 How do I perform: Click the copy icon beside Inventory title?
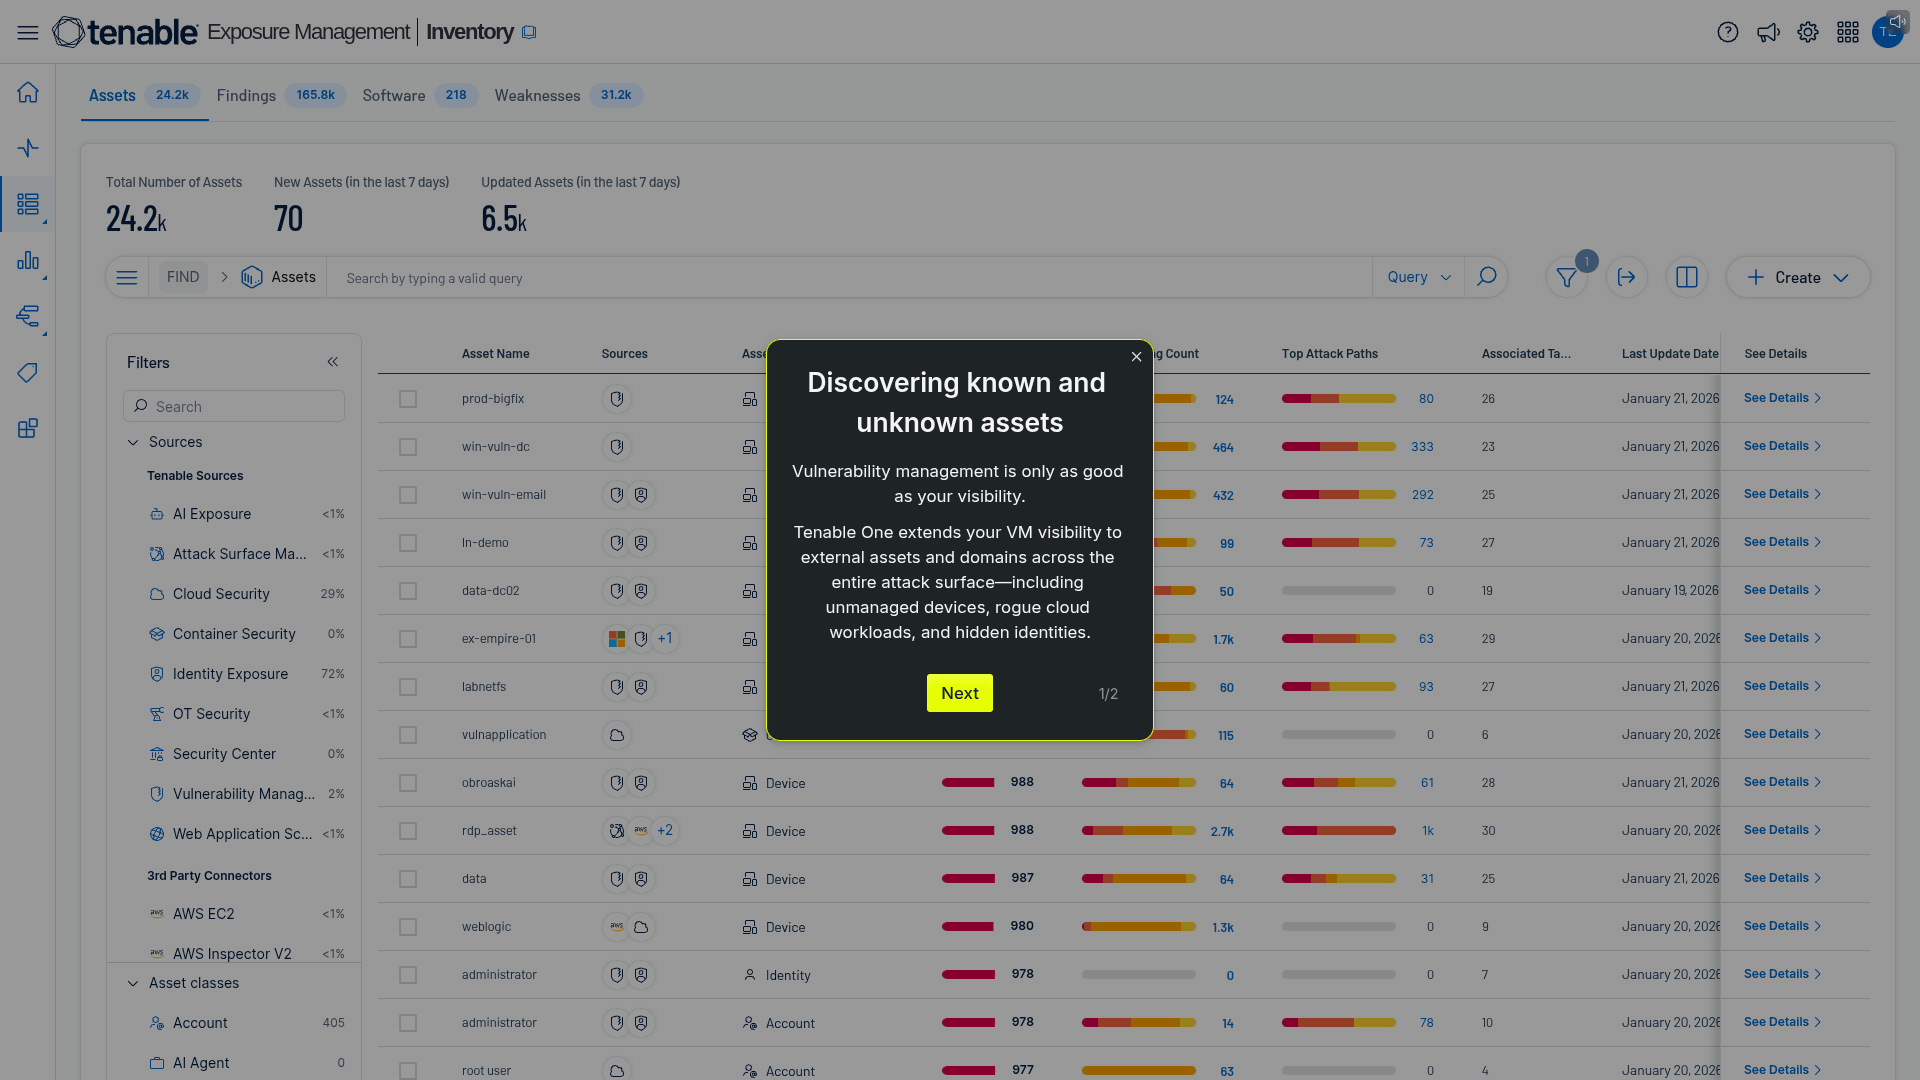[x=529, y=33]
